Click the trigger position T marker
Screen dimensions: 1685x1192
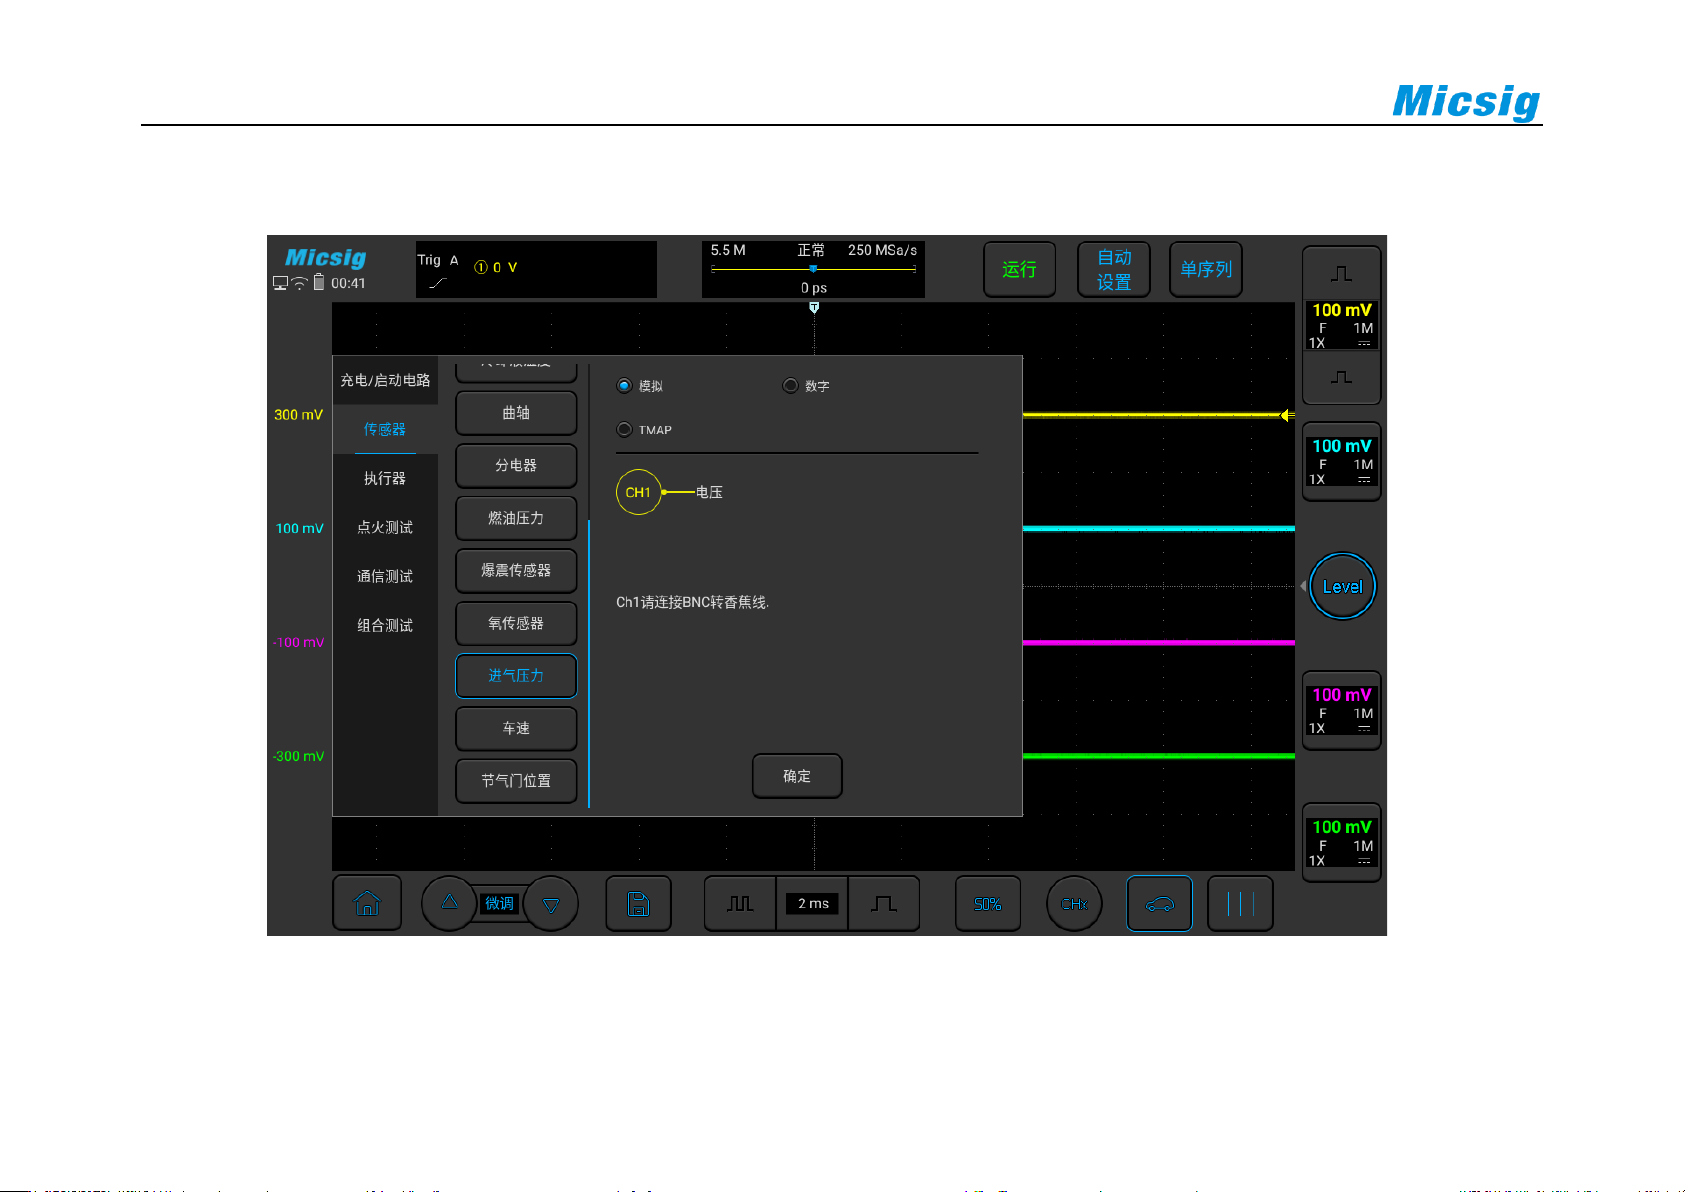[x=814, y=308]
